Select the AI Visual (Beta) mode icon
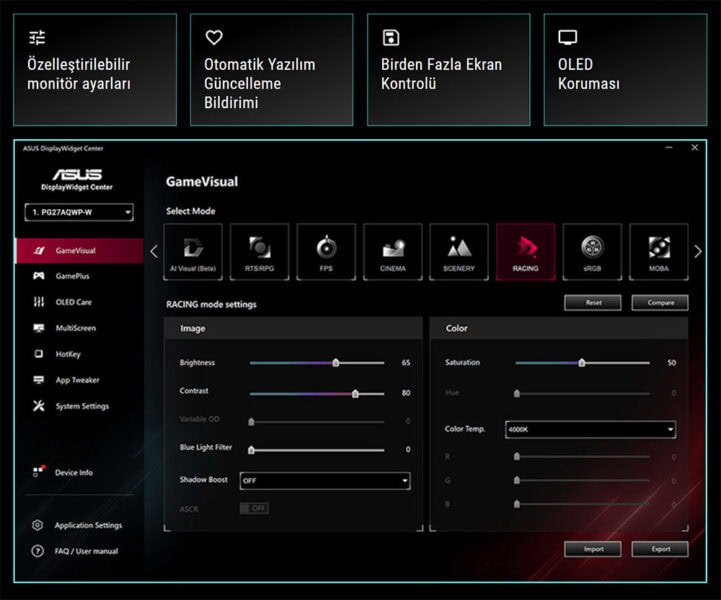The width and height of the screenshot is (721, 600). [x=193, y=248]
